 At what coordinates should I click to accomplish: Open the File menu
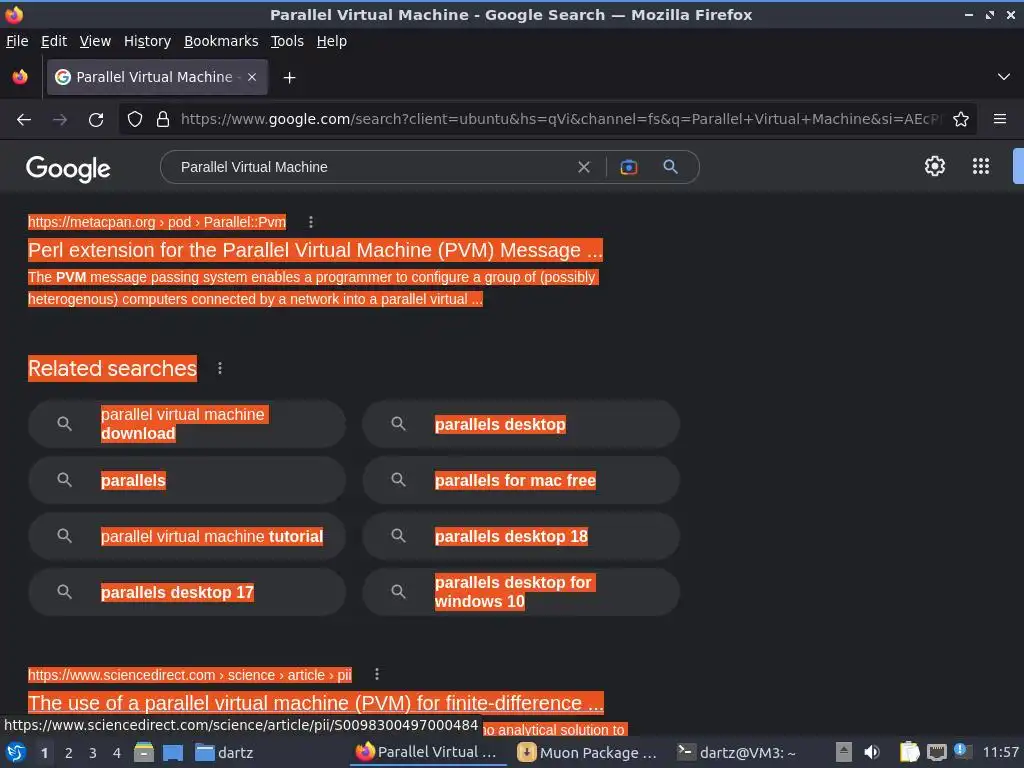[17, 41]
